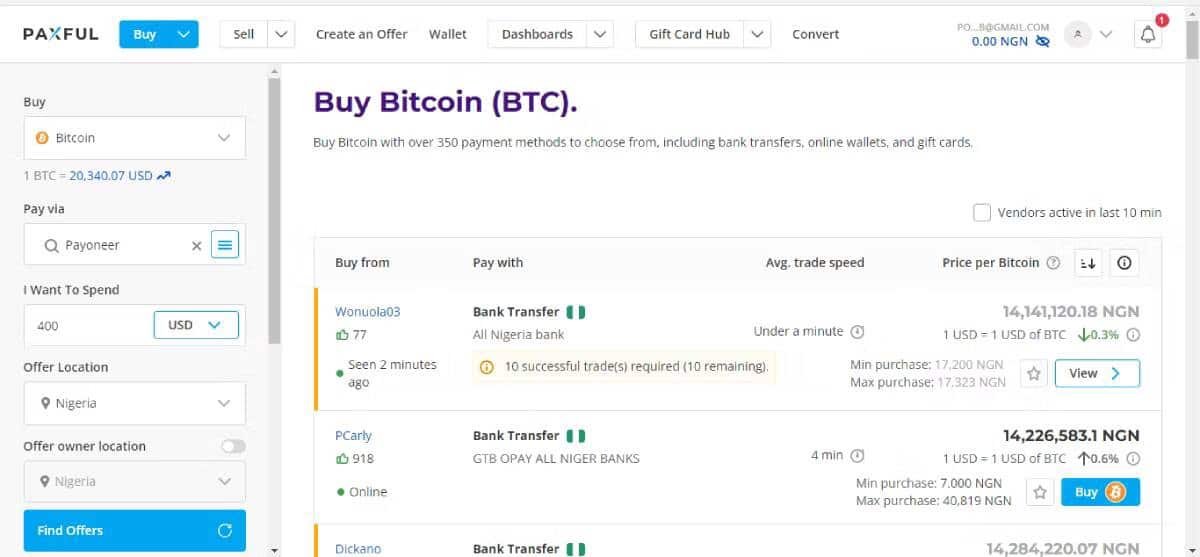This screenshot has height=557, width=1200.
Task: Open Create an Offer page
Action: 361,34
